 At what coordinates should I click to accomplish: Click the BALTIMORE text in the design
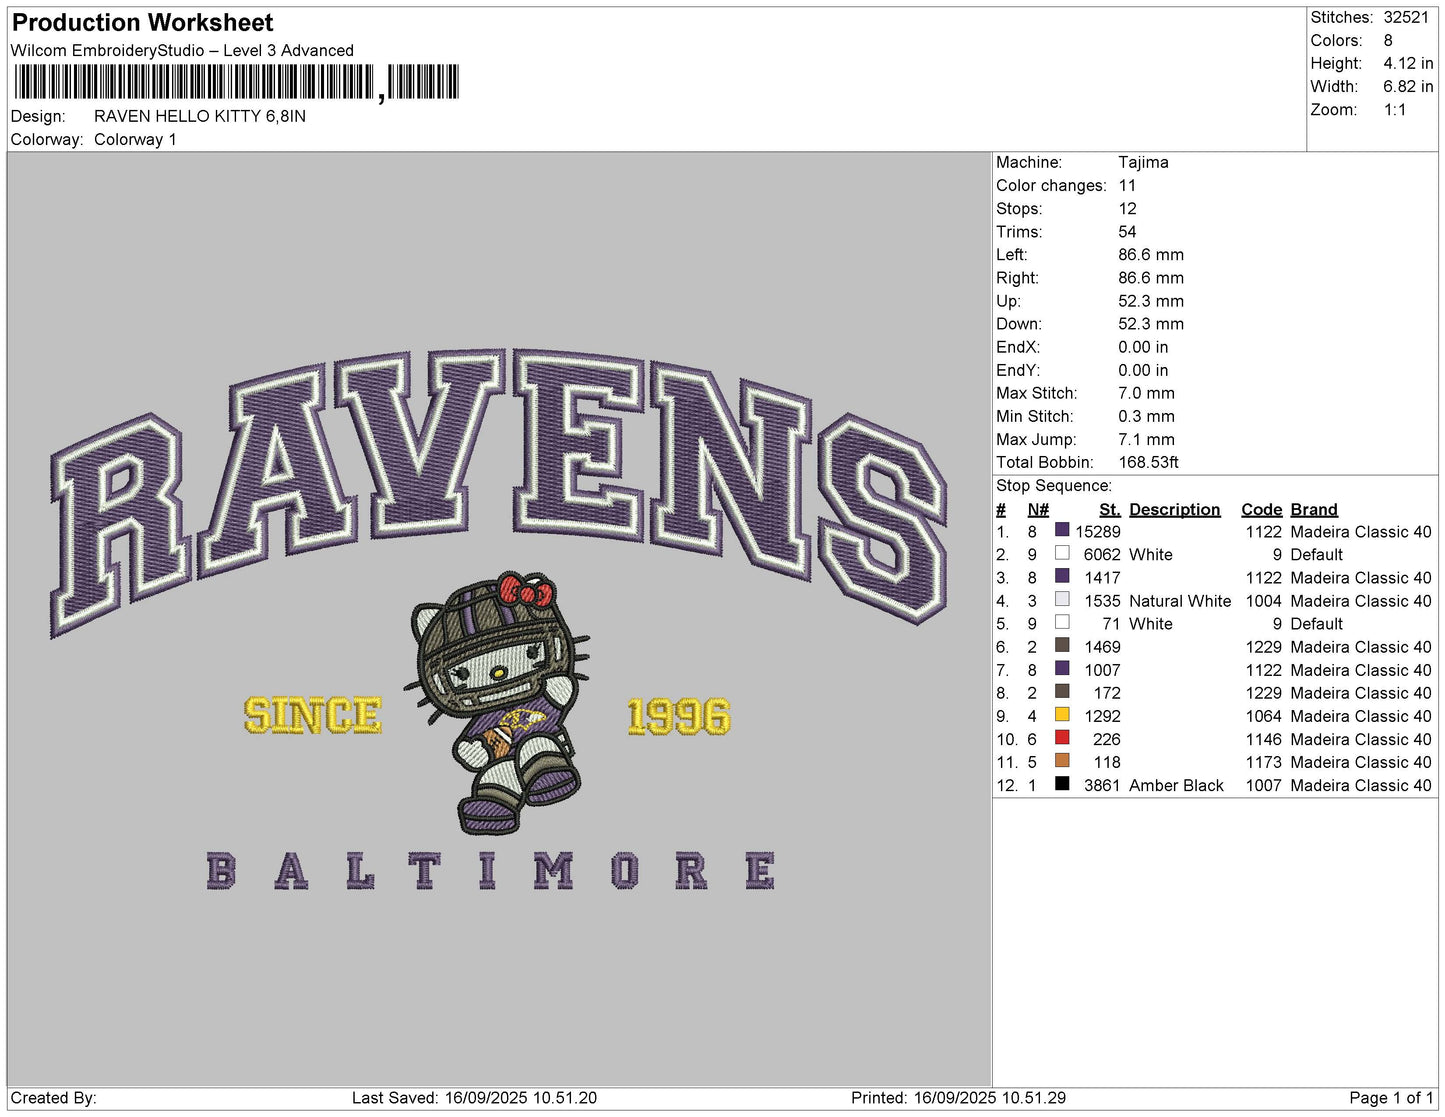pos(490,871)
